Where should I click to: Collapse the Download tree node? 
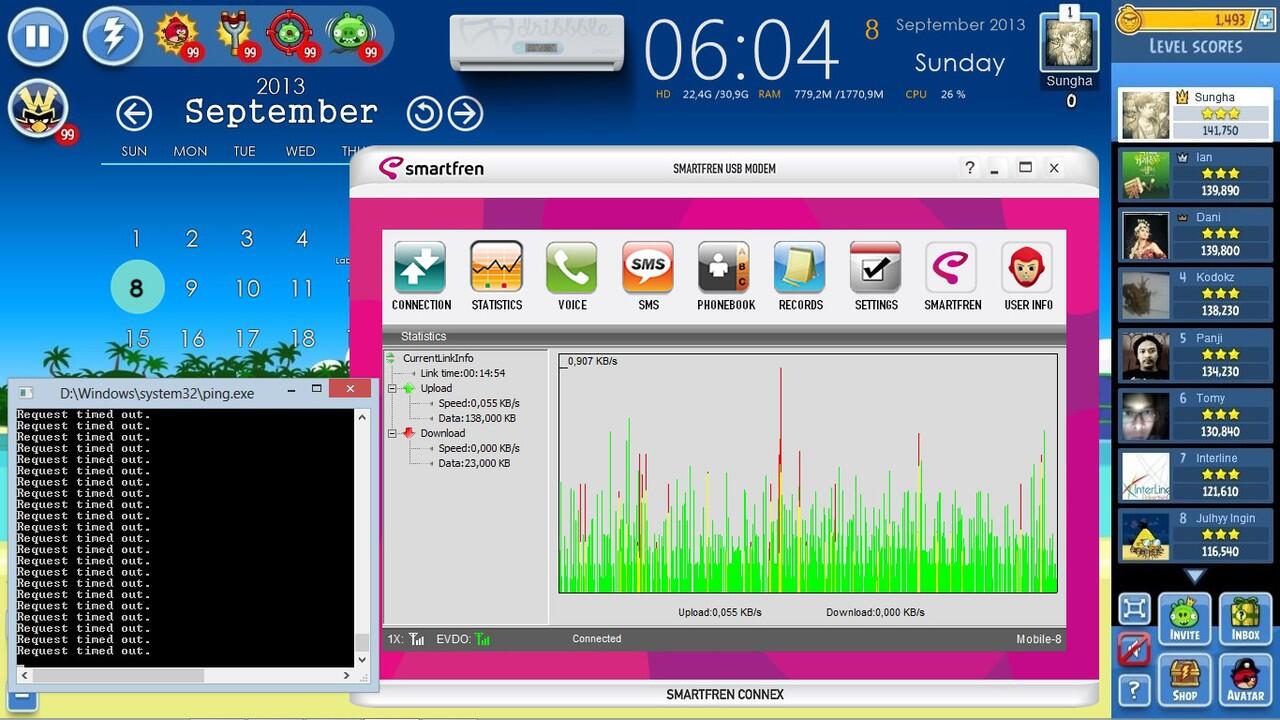(392, 433)
